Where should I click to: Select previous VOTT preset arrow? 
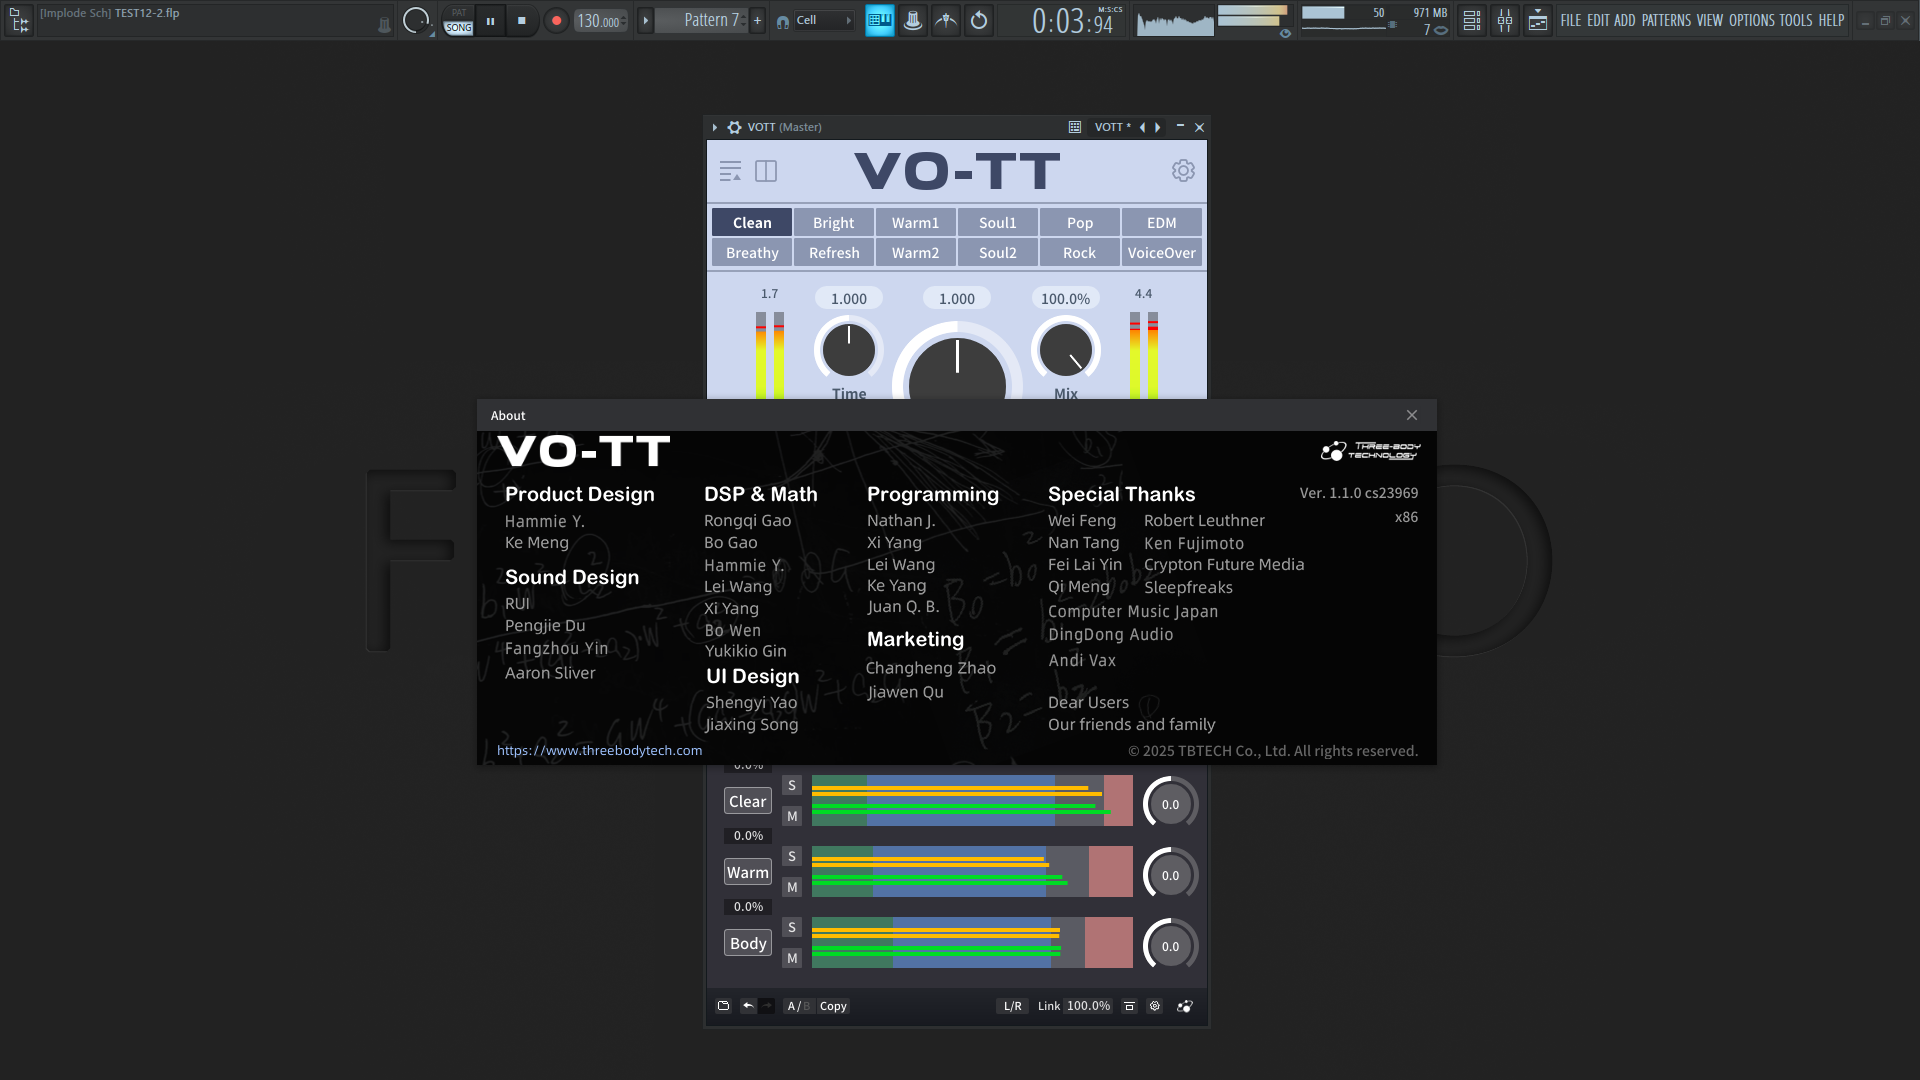1142,127
